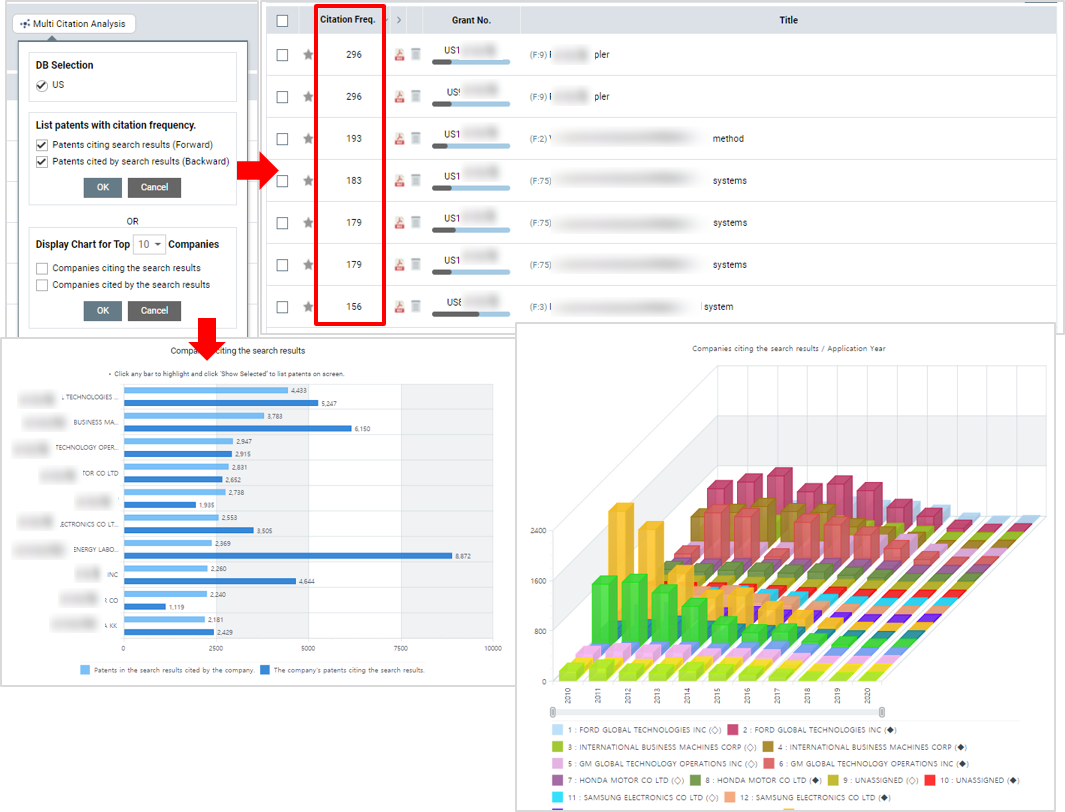
Task: Uncheck Patents citing search results (Forward)
Action: (x=42, y=145)
